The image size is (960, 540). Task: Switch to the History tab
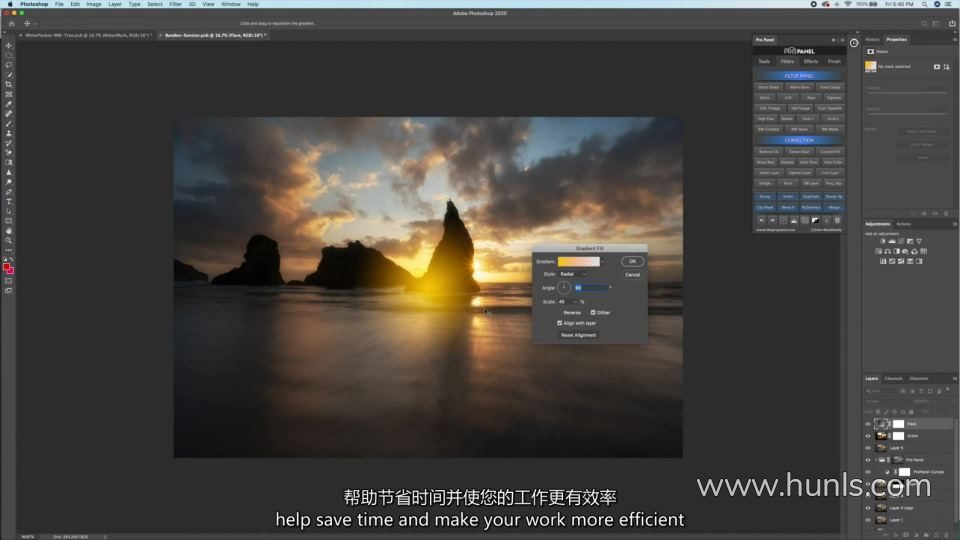872,39
